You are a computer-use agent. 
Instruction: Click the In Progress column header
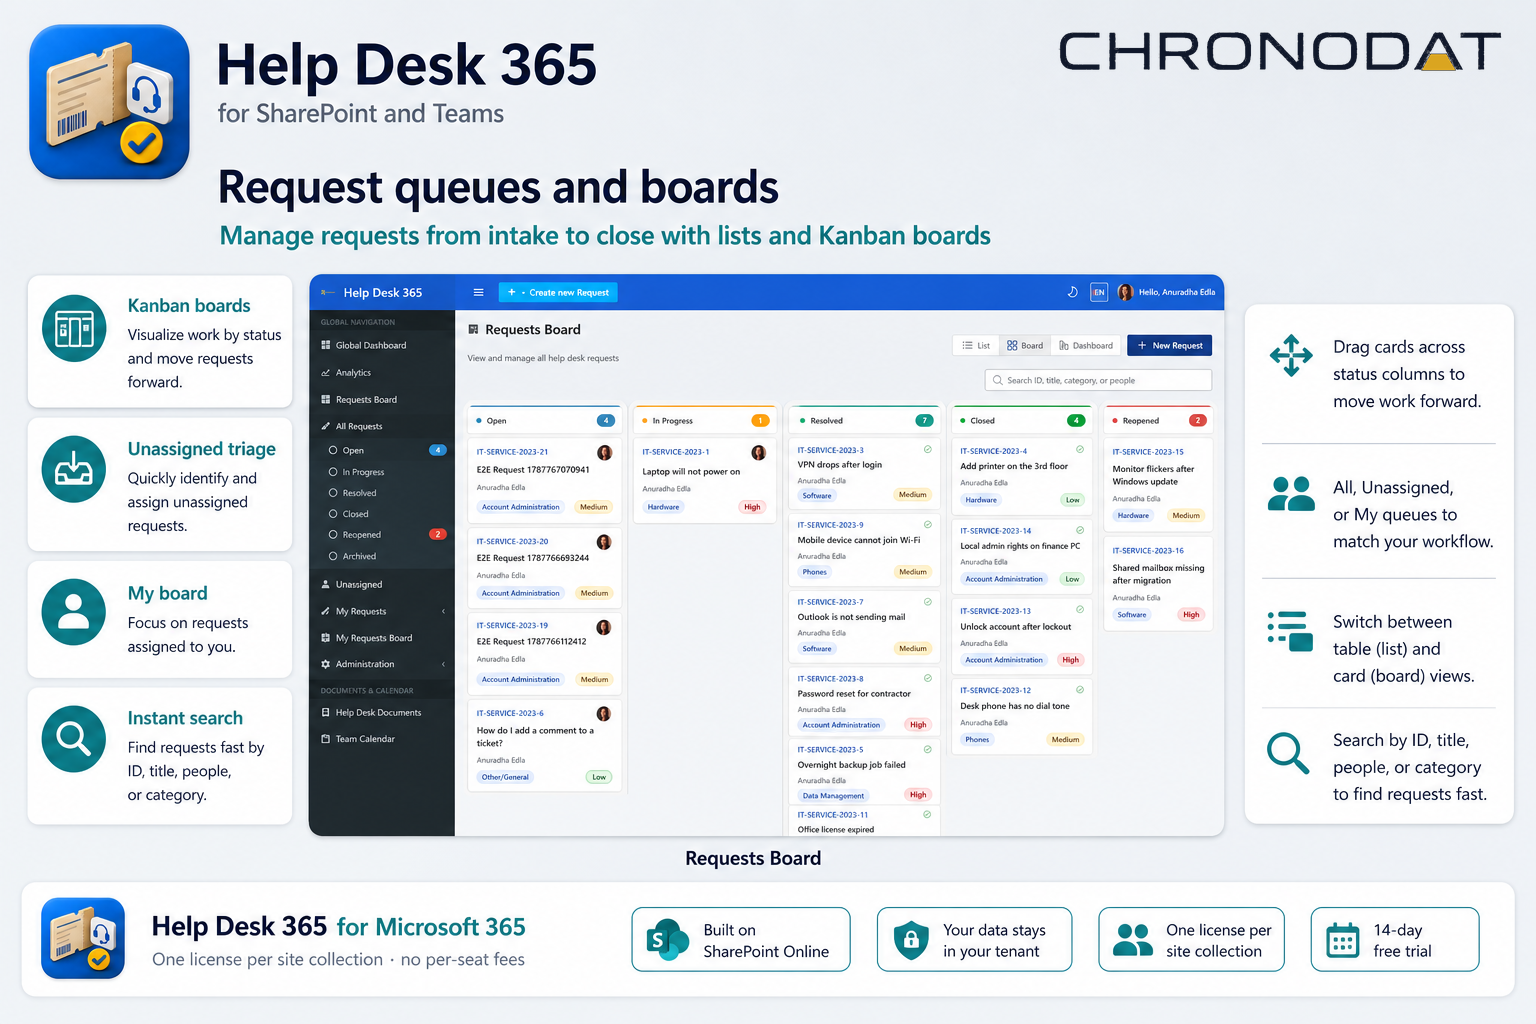[704, 421]
